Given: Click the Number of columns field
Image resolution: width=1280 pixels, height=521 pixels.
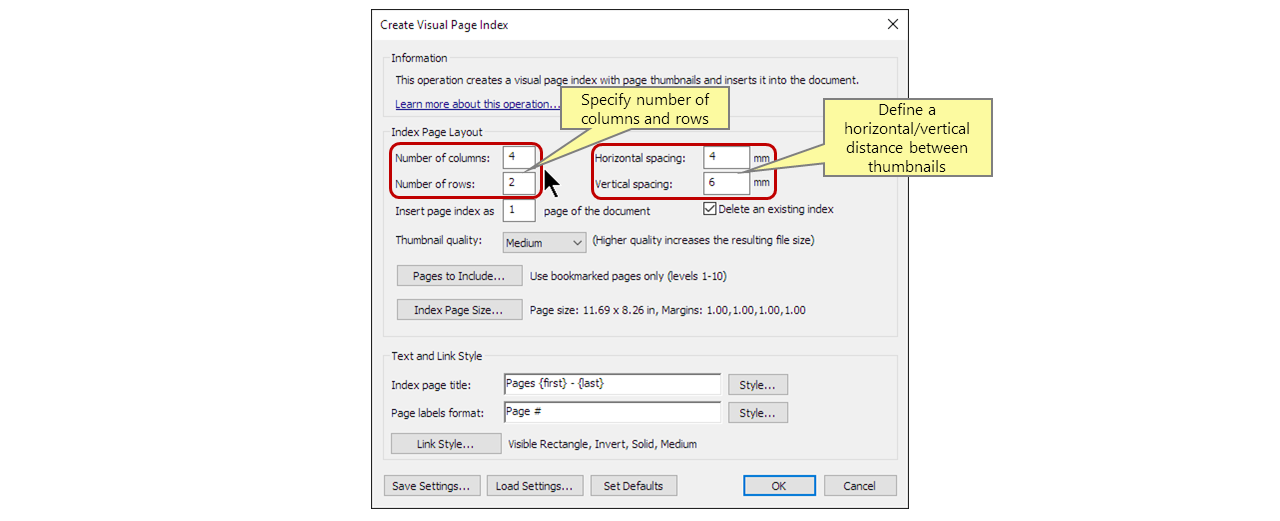Looking at the screenshot, I should tap(518, 158).
